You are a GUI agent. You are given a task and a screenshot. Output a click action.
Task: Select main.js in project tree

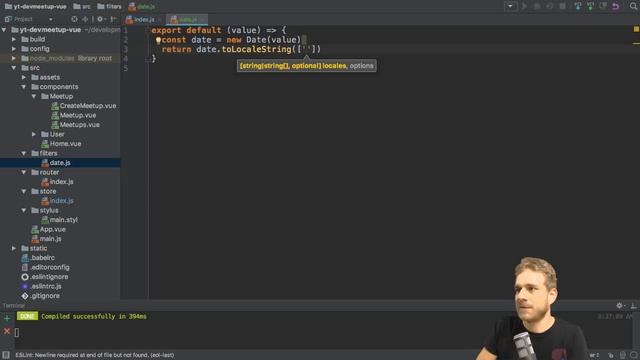[x=47, y=239]
